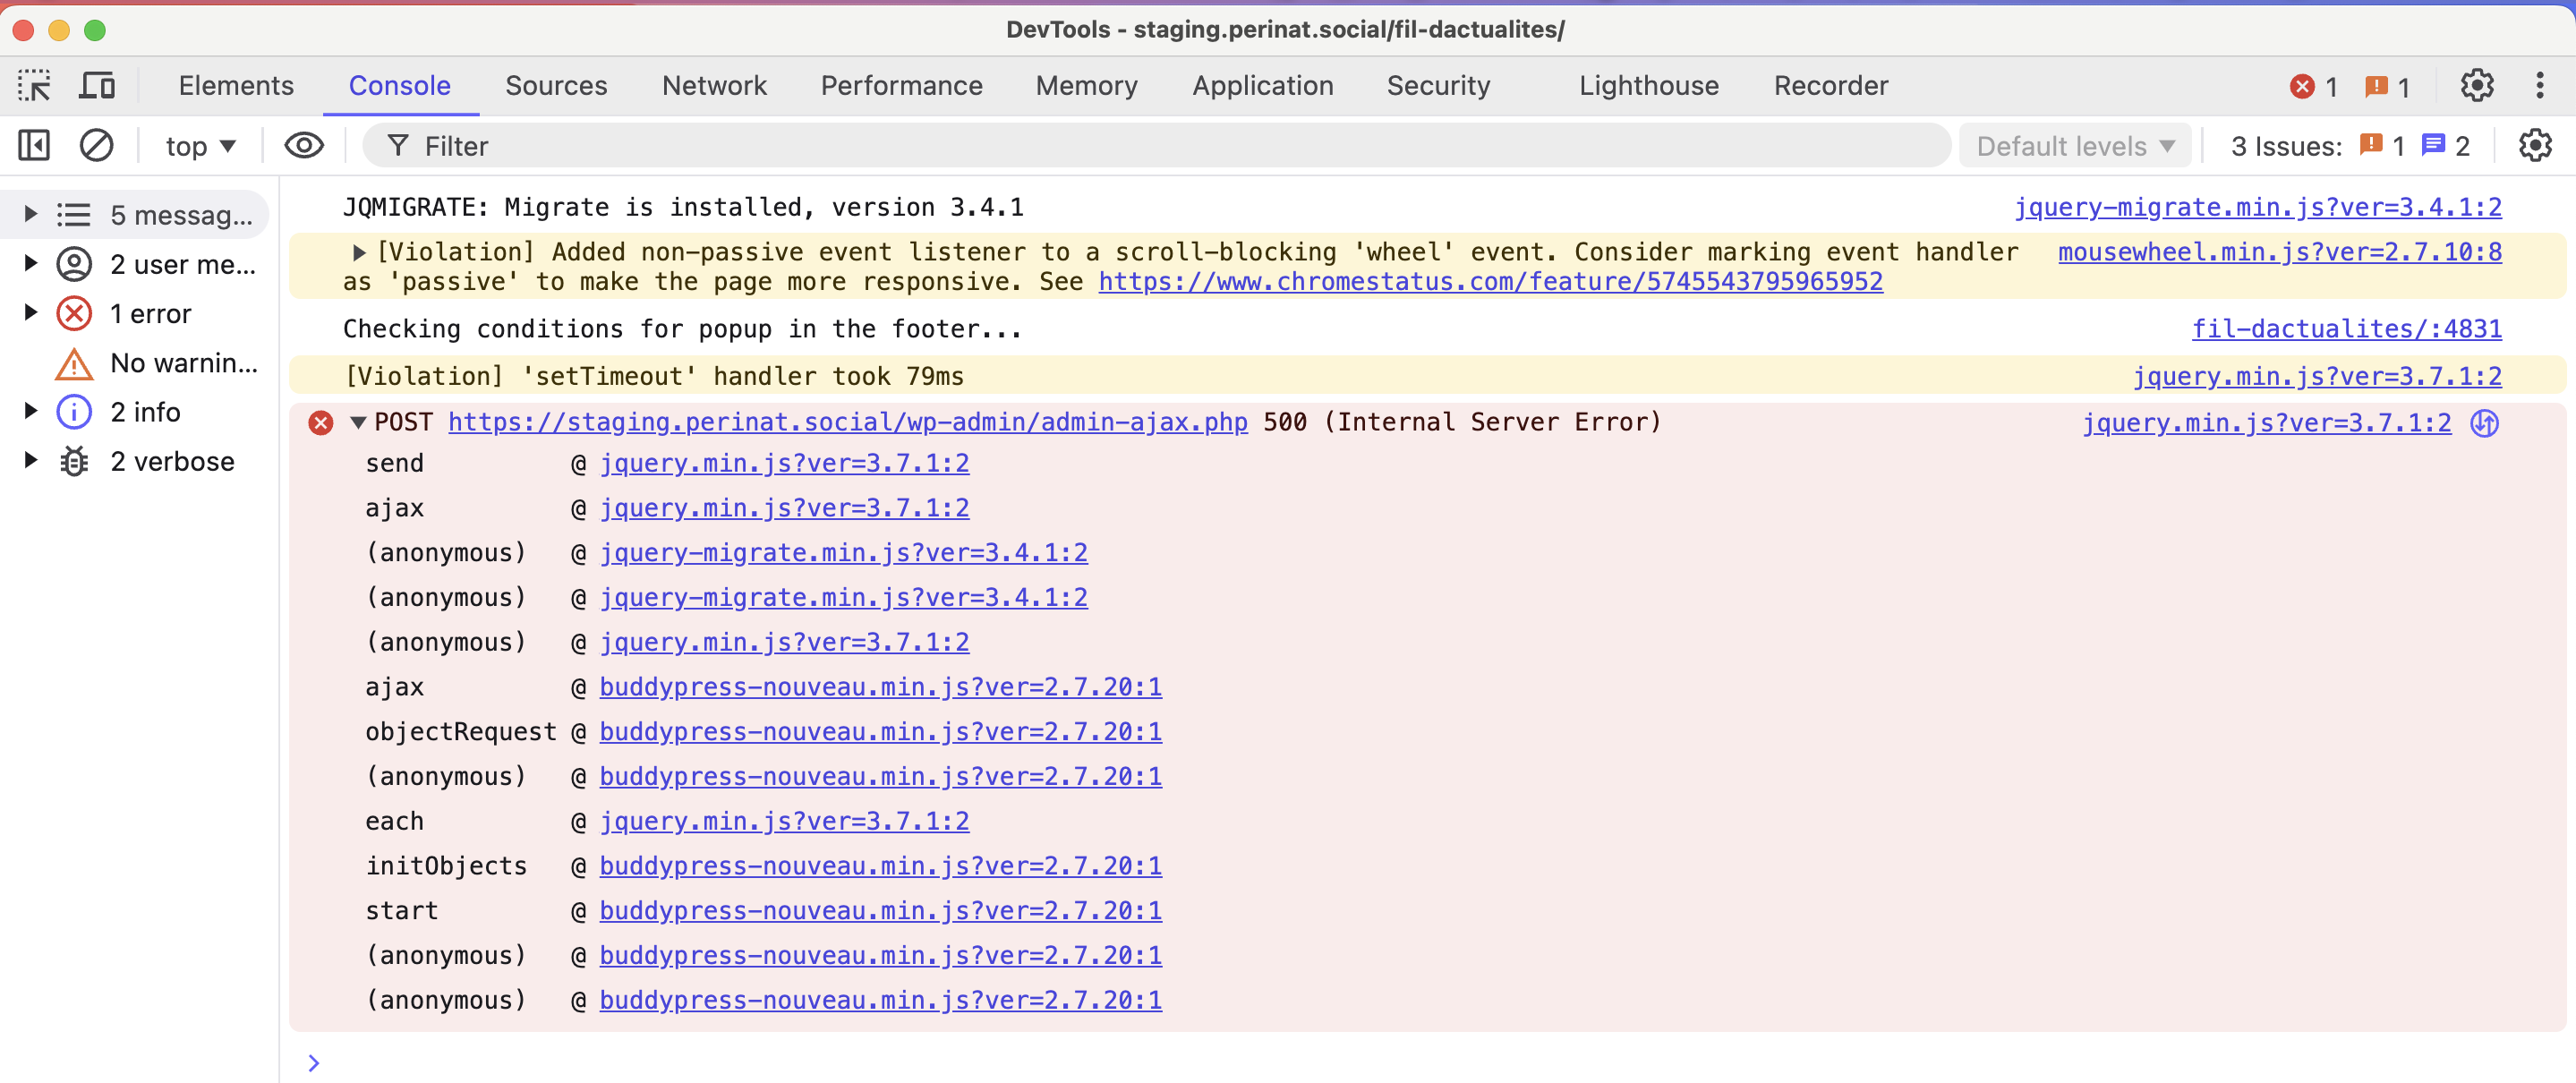Expand the 2 user messages group
Viewport: 2576px width, 1083px height.
(30, 263)
